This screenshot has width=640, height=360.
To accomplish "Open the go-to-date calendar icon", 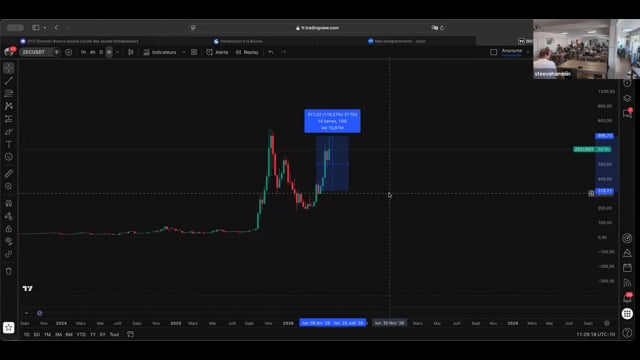I will 130,334.
